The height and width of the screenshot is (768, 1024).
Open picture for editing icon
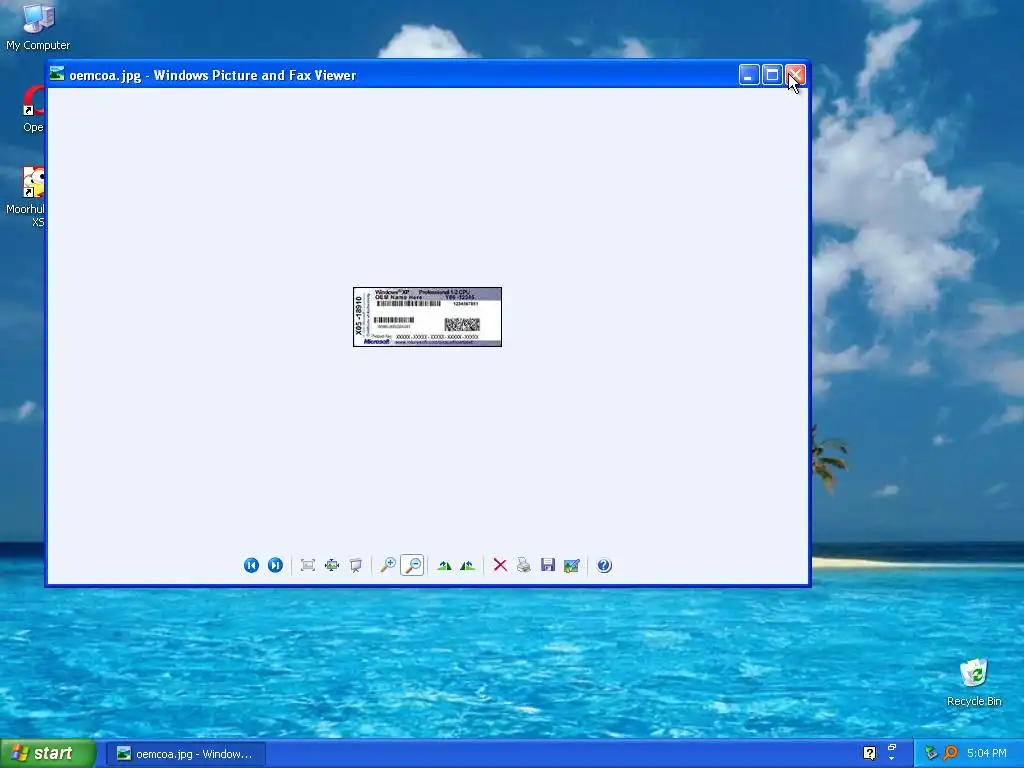pyautogui.click(x=571, y=566)
